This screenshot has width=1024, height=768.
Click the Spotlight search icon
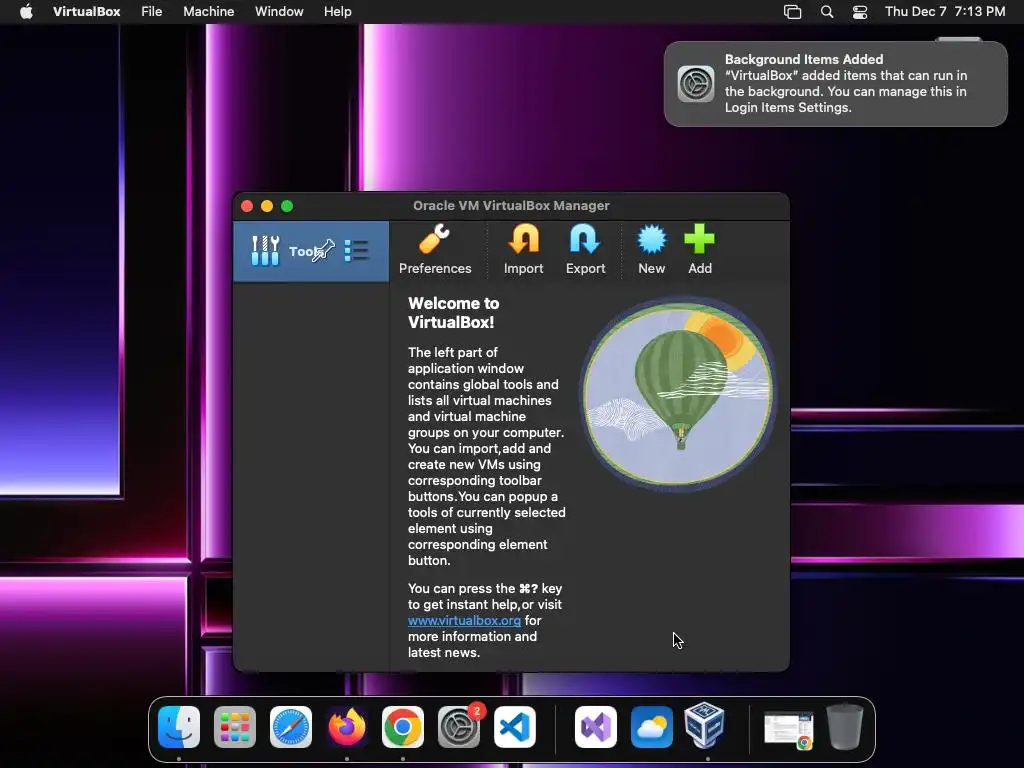click(827, 12)
